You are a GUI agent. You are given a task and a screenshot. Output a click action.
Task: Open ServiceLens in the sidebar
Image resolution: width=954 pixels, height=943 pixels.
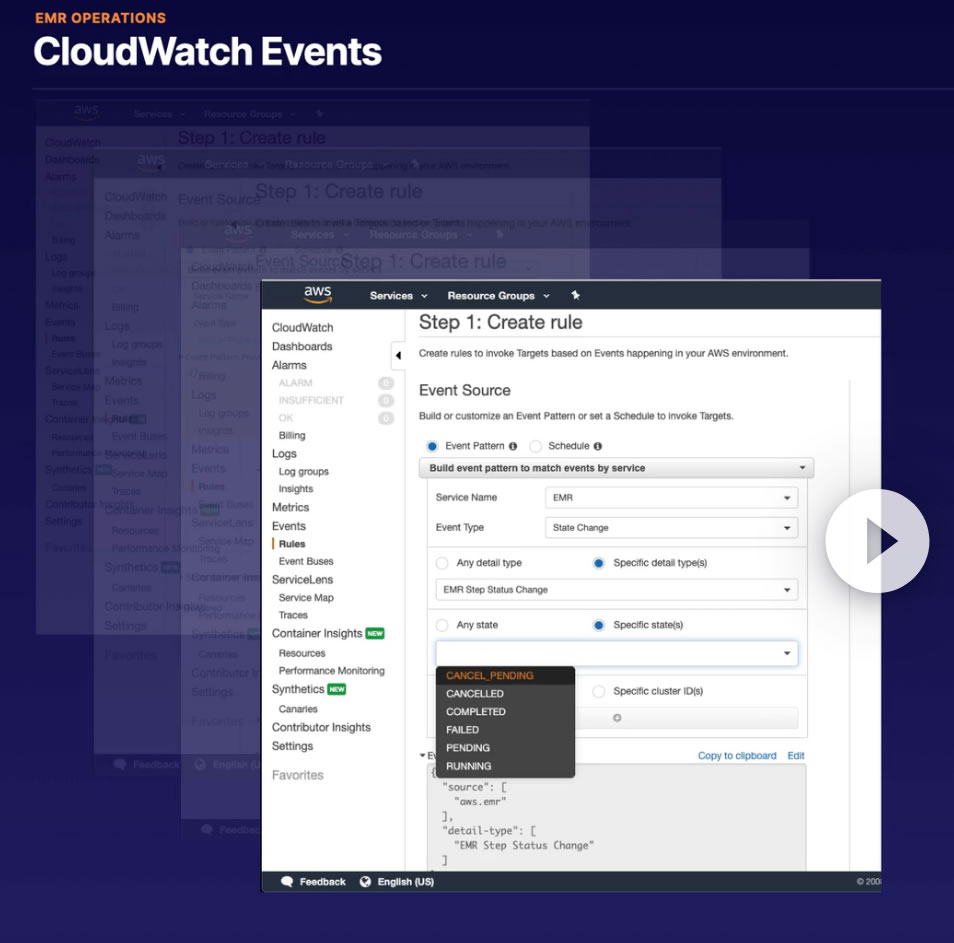(302, 580)
